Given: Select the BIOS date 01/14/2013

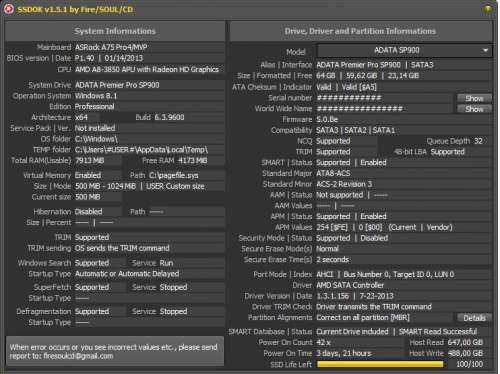Looking at the screenshot, I should (x=124, y=58).
